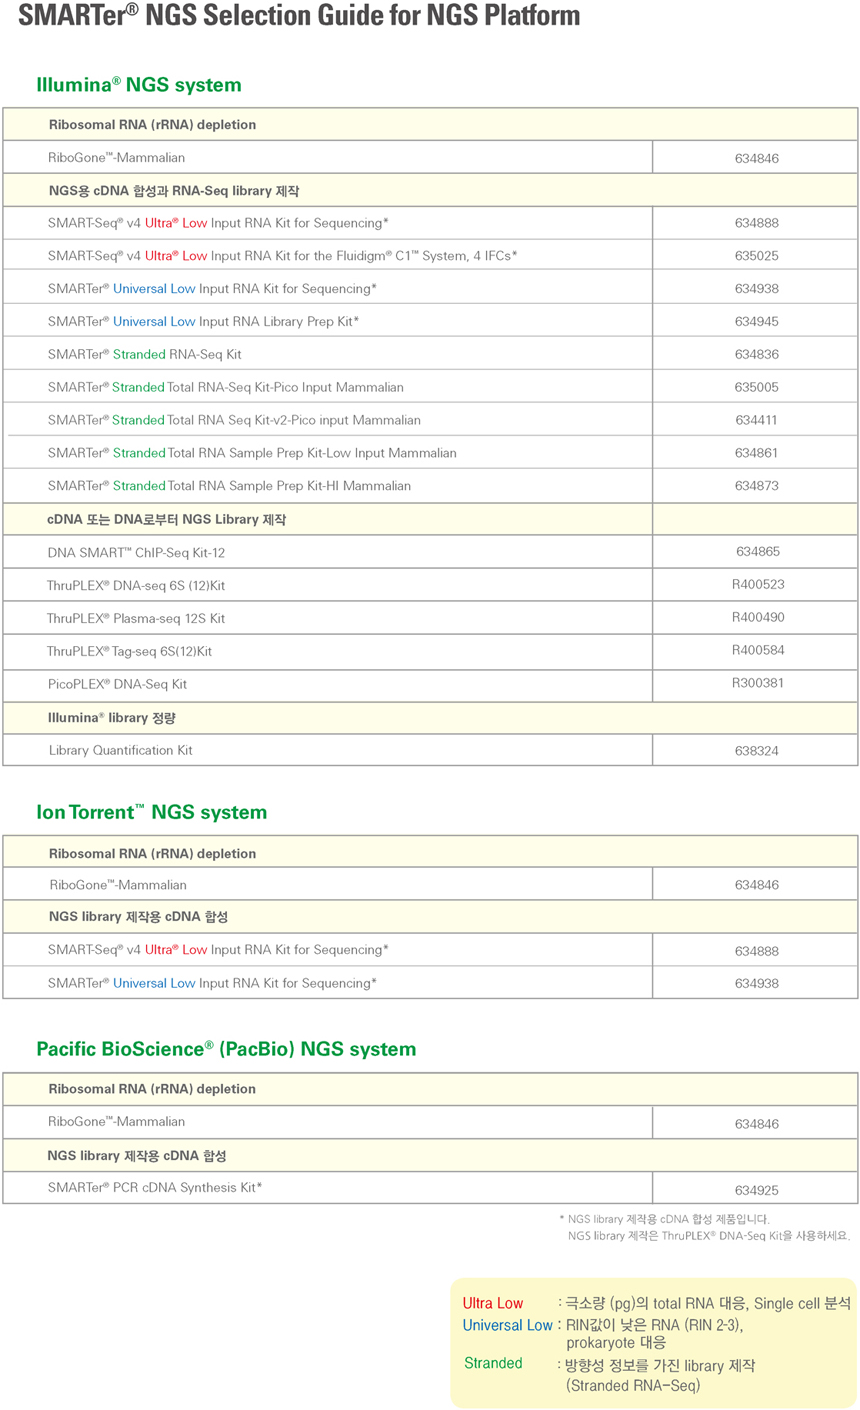Select the 'Illumina NGS system' heading
This screenshot has width=860, height=1410.
point(139,85)
